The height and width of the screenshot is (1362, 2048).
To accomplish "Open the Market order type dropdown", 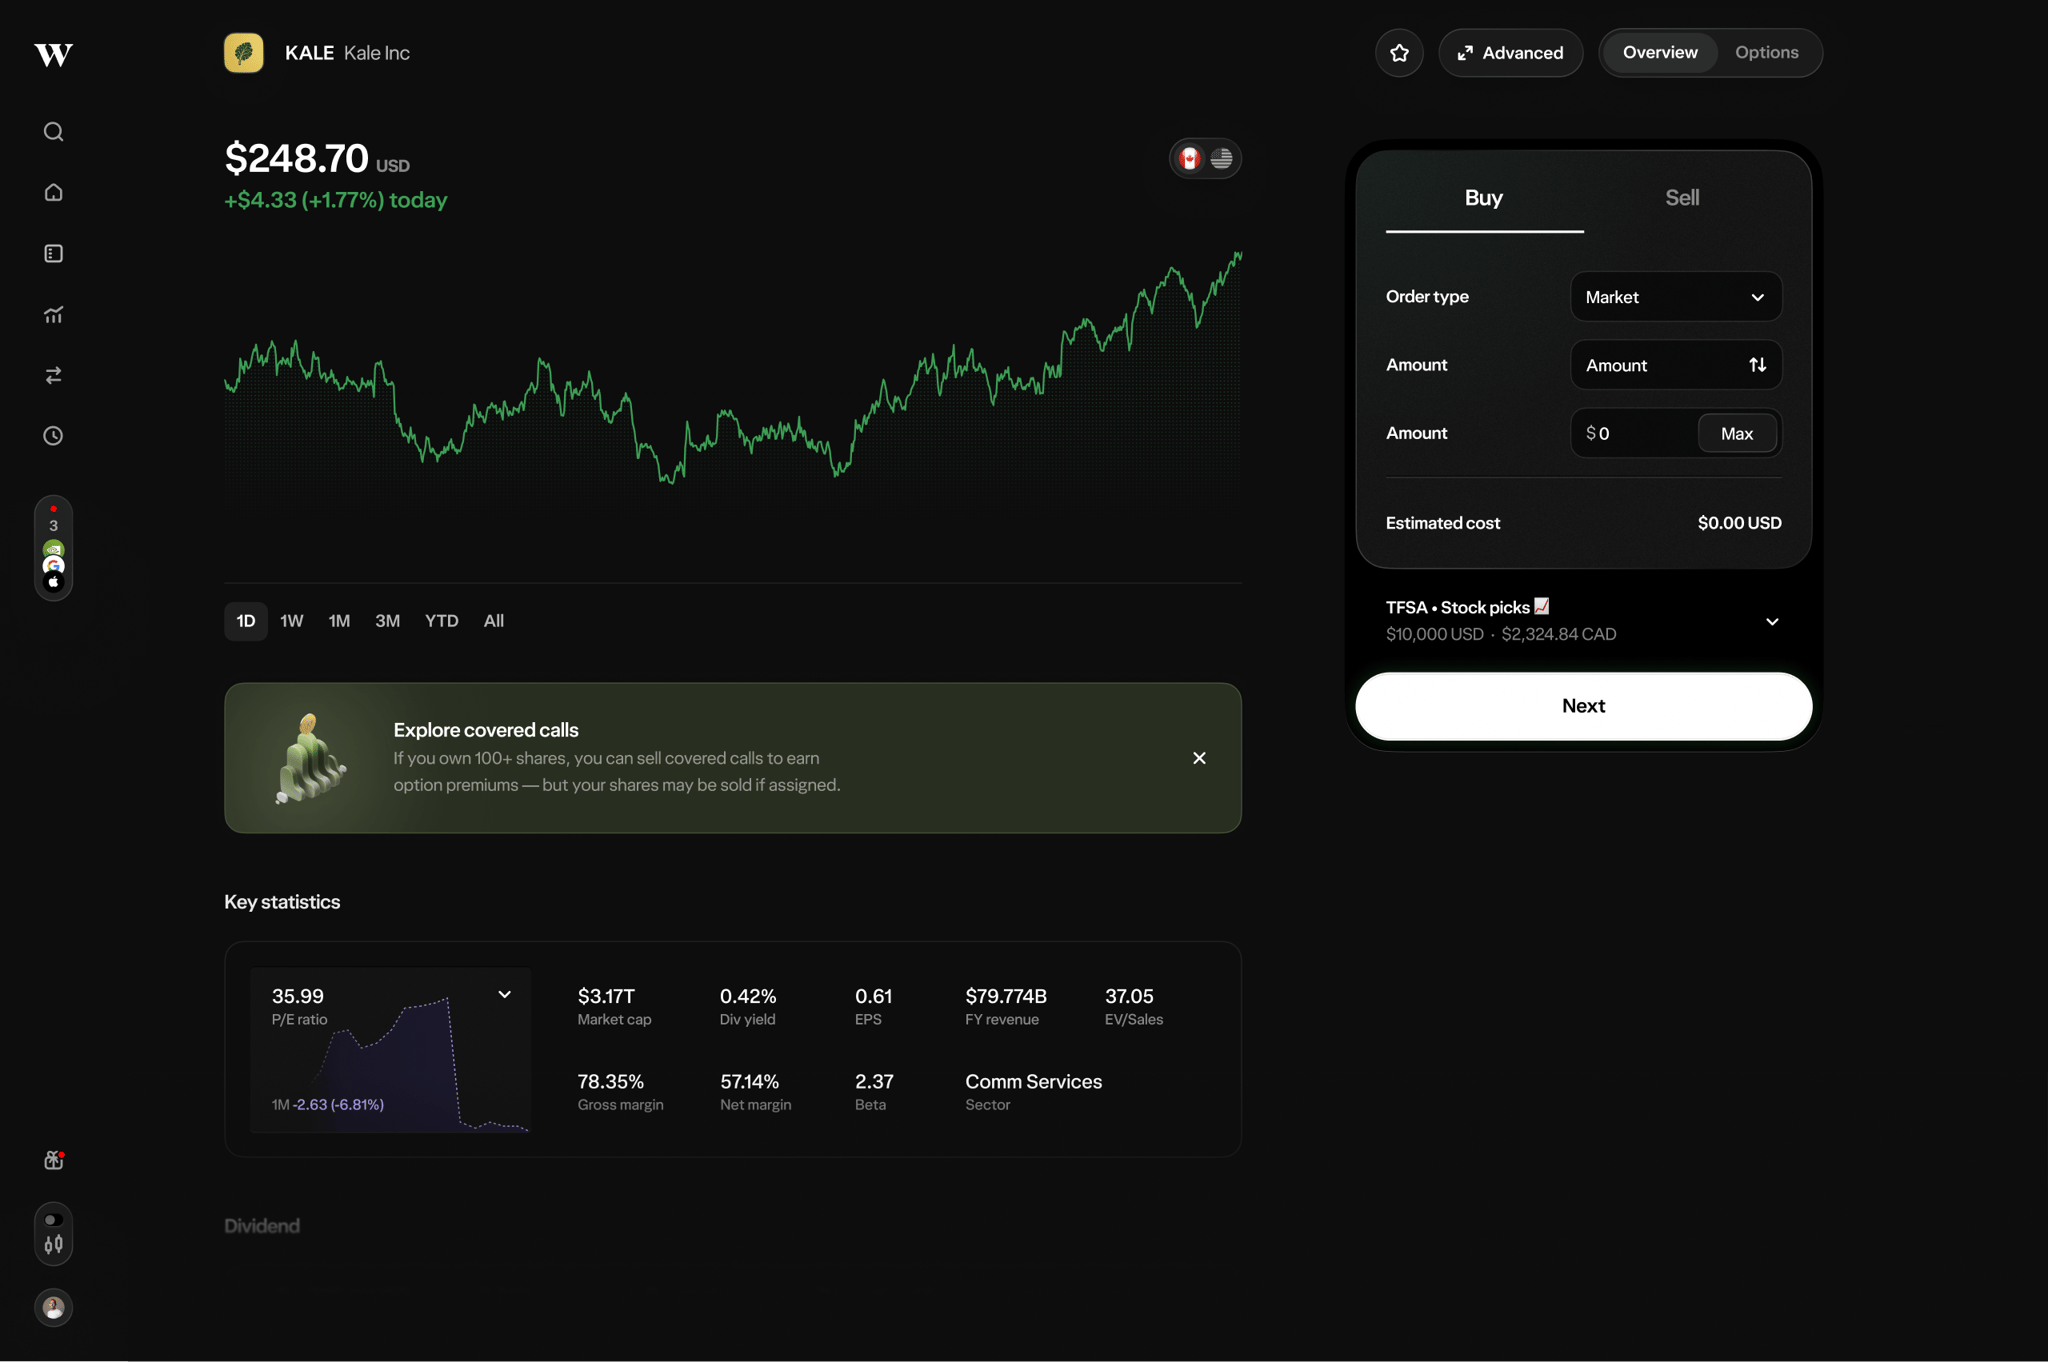I will click(1675, 296).
